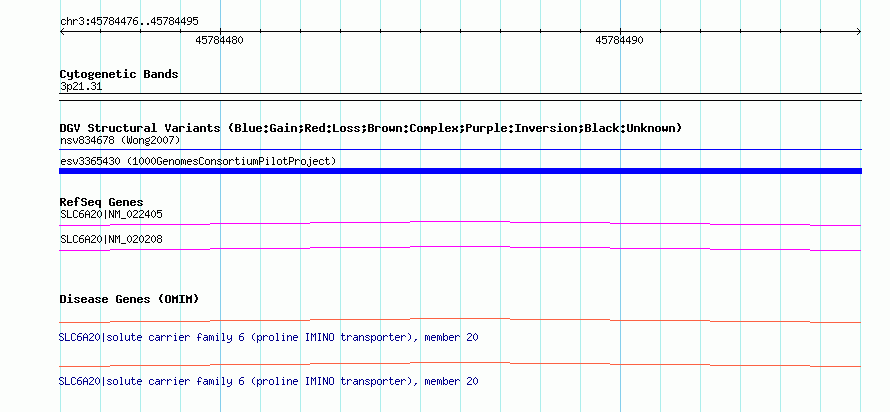Click the 45784480 ruler position label
The image size is (890, 412).
[x=219, y=40]
